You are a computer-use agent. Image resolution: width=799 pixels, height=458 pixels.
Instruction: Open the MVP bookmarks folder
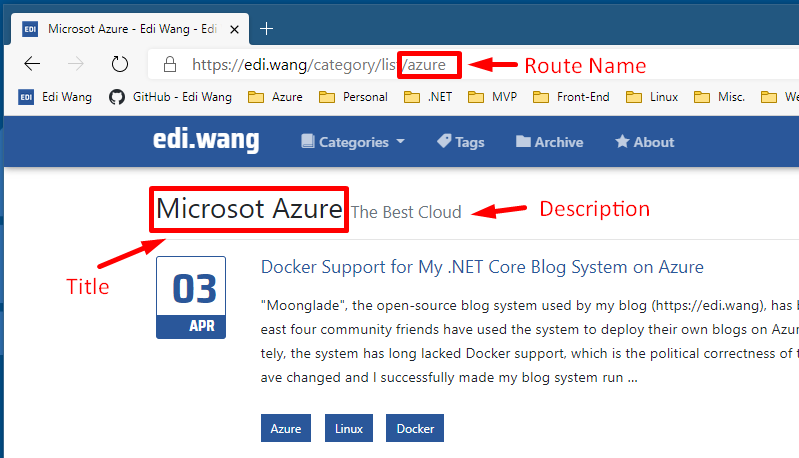click(x=492, y=97)
